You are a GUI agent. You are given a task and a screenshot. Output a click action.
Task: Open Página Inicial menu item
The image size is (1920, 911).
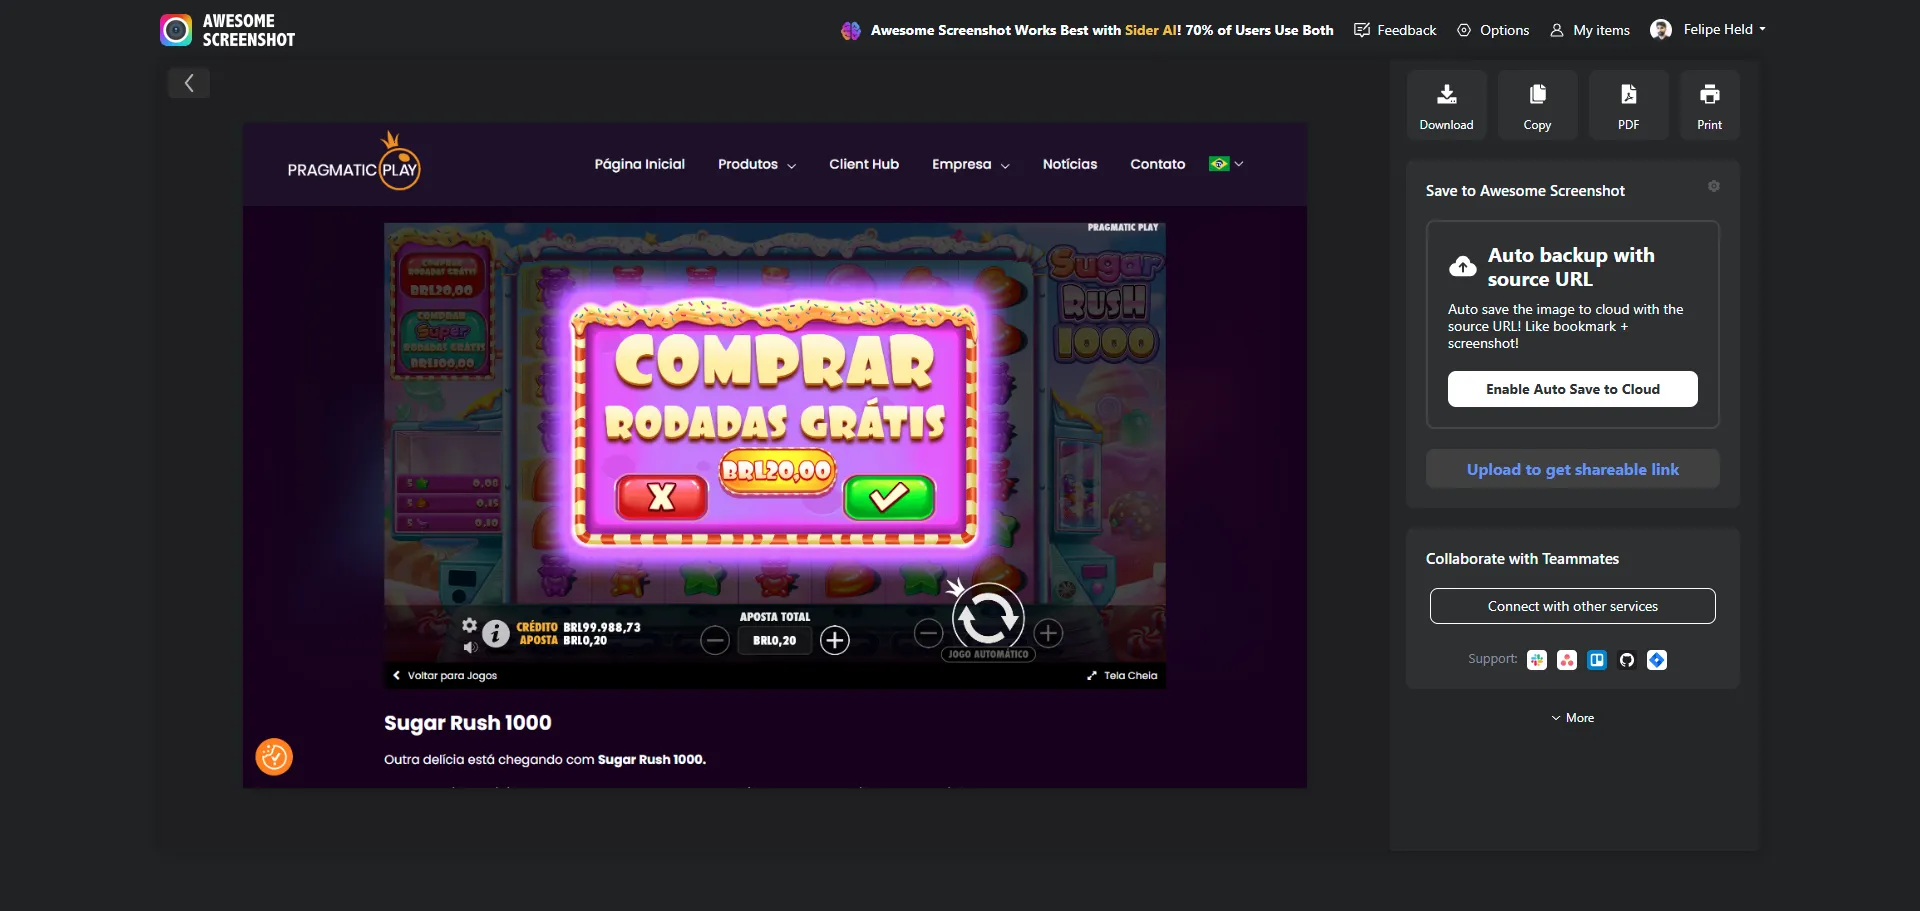[x=640, y=164]
